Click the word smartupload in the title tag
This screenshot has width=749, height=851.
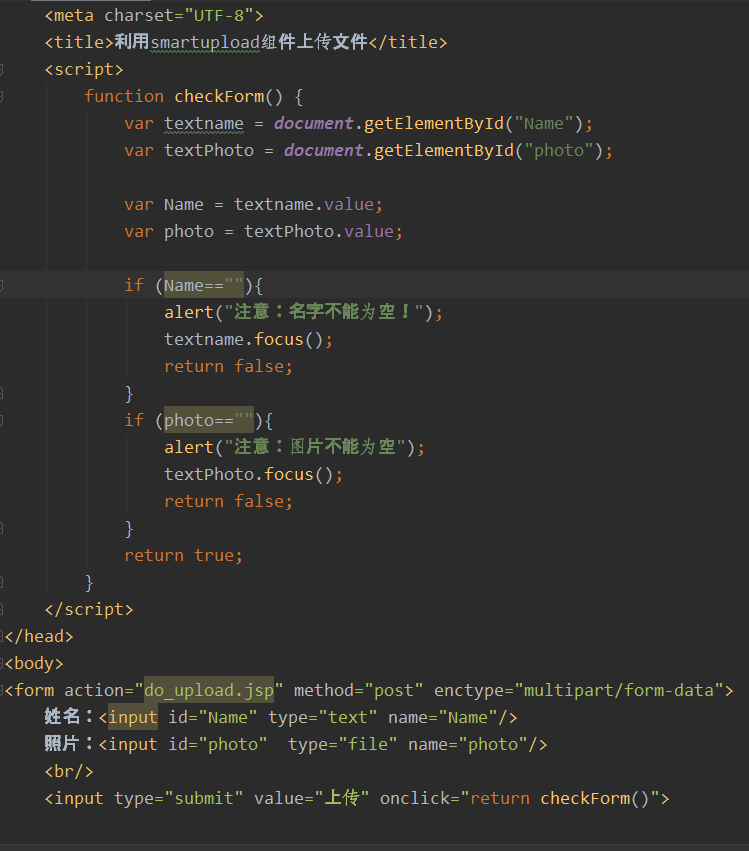(205, 42)
